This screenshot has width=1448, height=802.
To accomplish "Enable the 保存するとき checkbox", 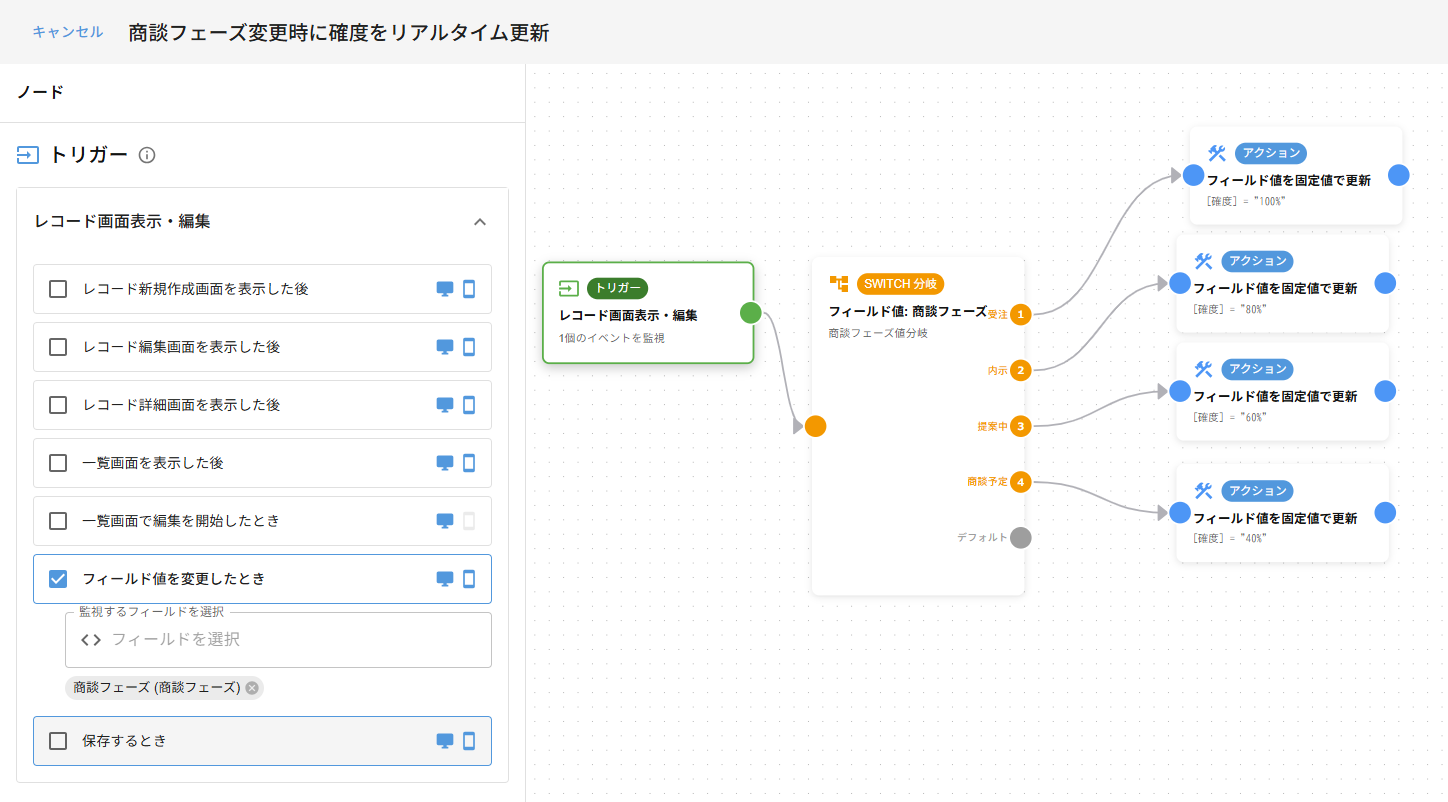I will [58, 741].
